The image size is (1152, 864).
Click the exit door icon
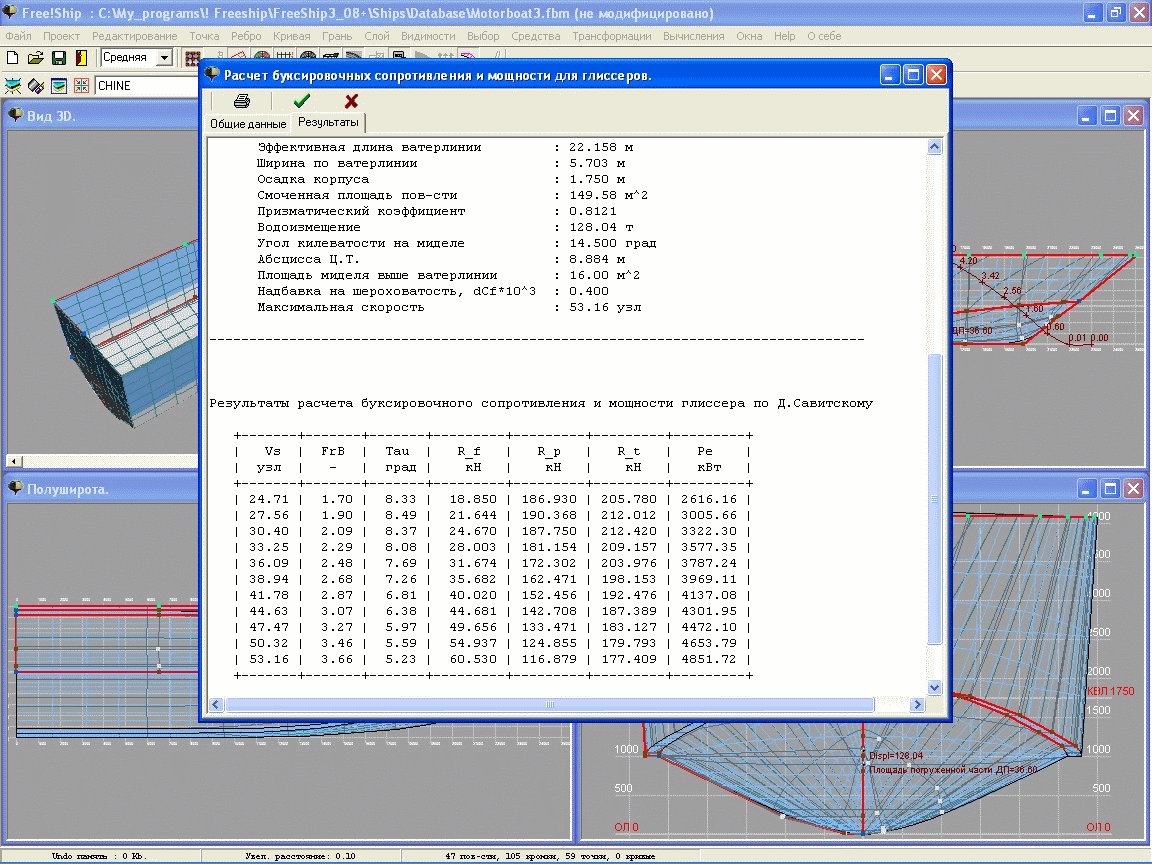(81, 57)
